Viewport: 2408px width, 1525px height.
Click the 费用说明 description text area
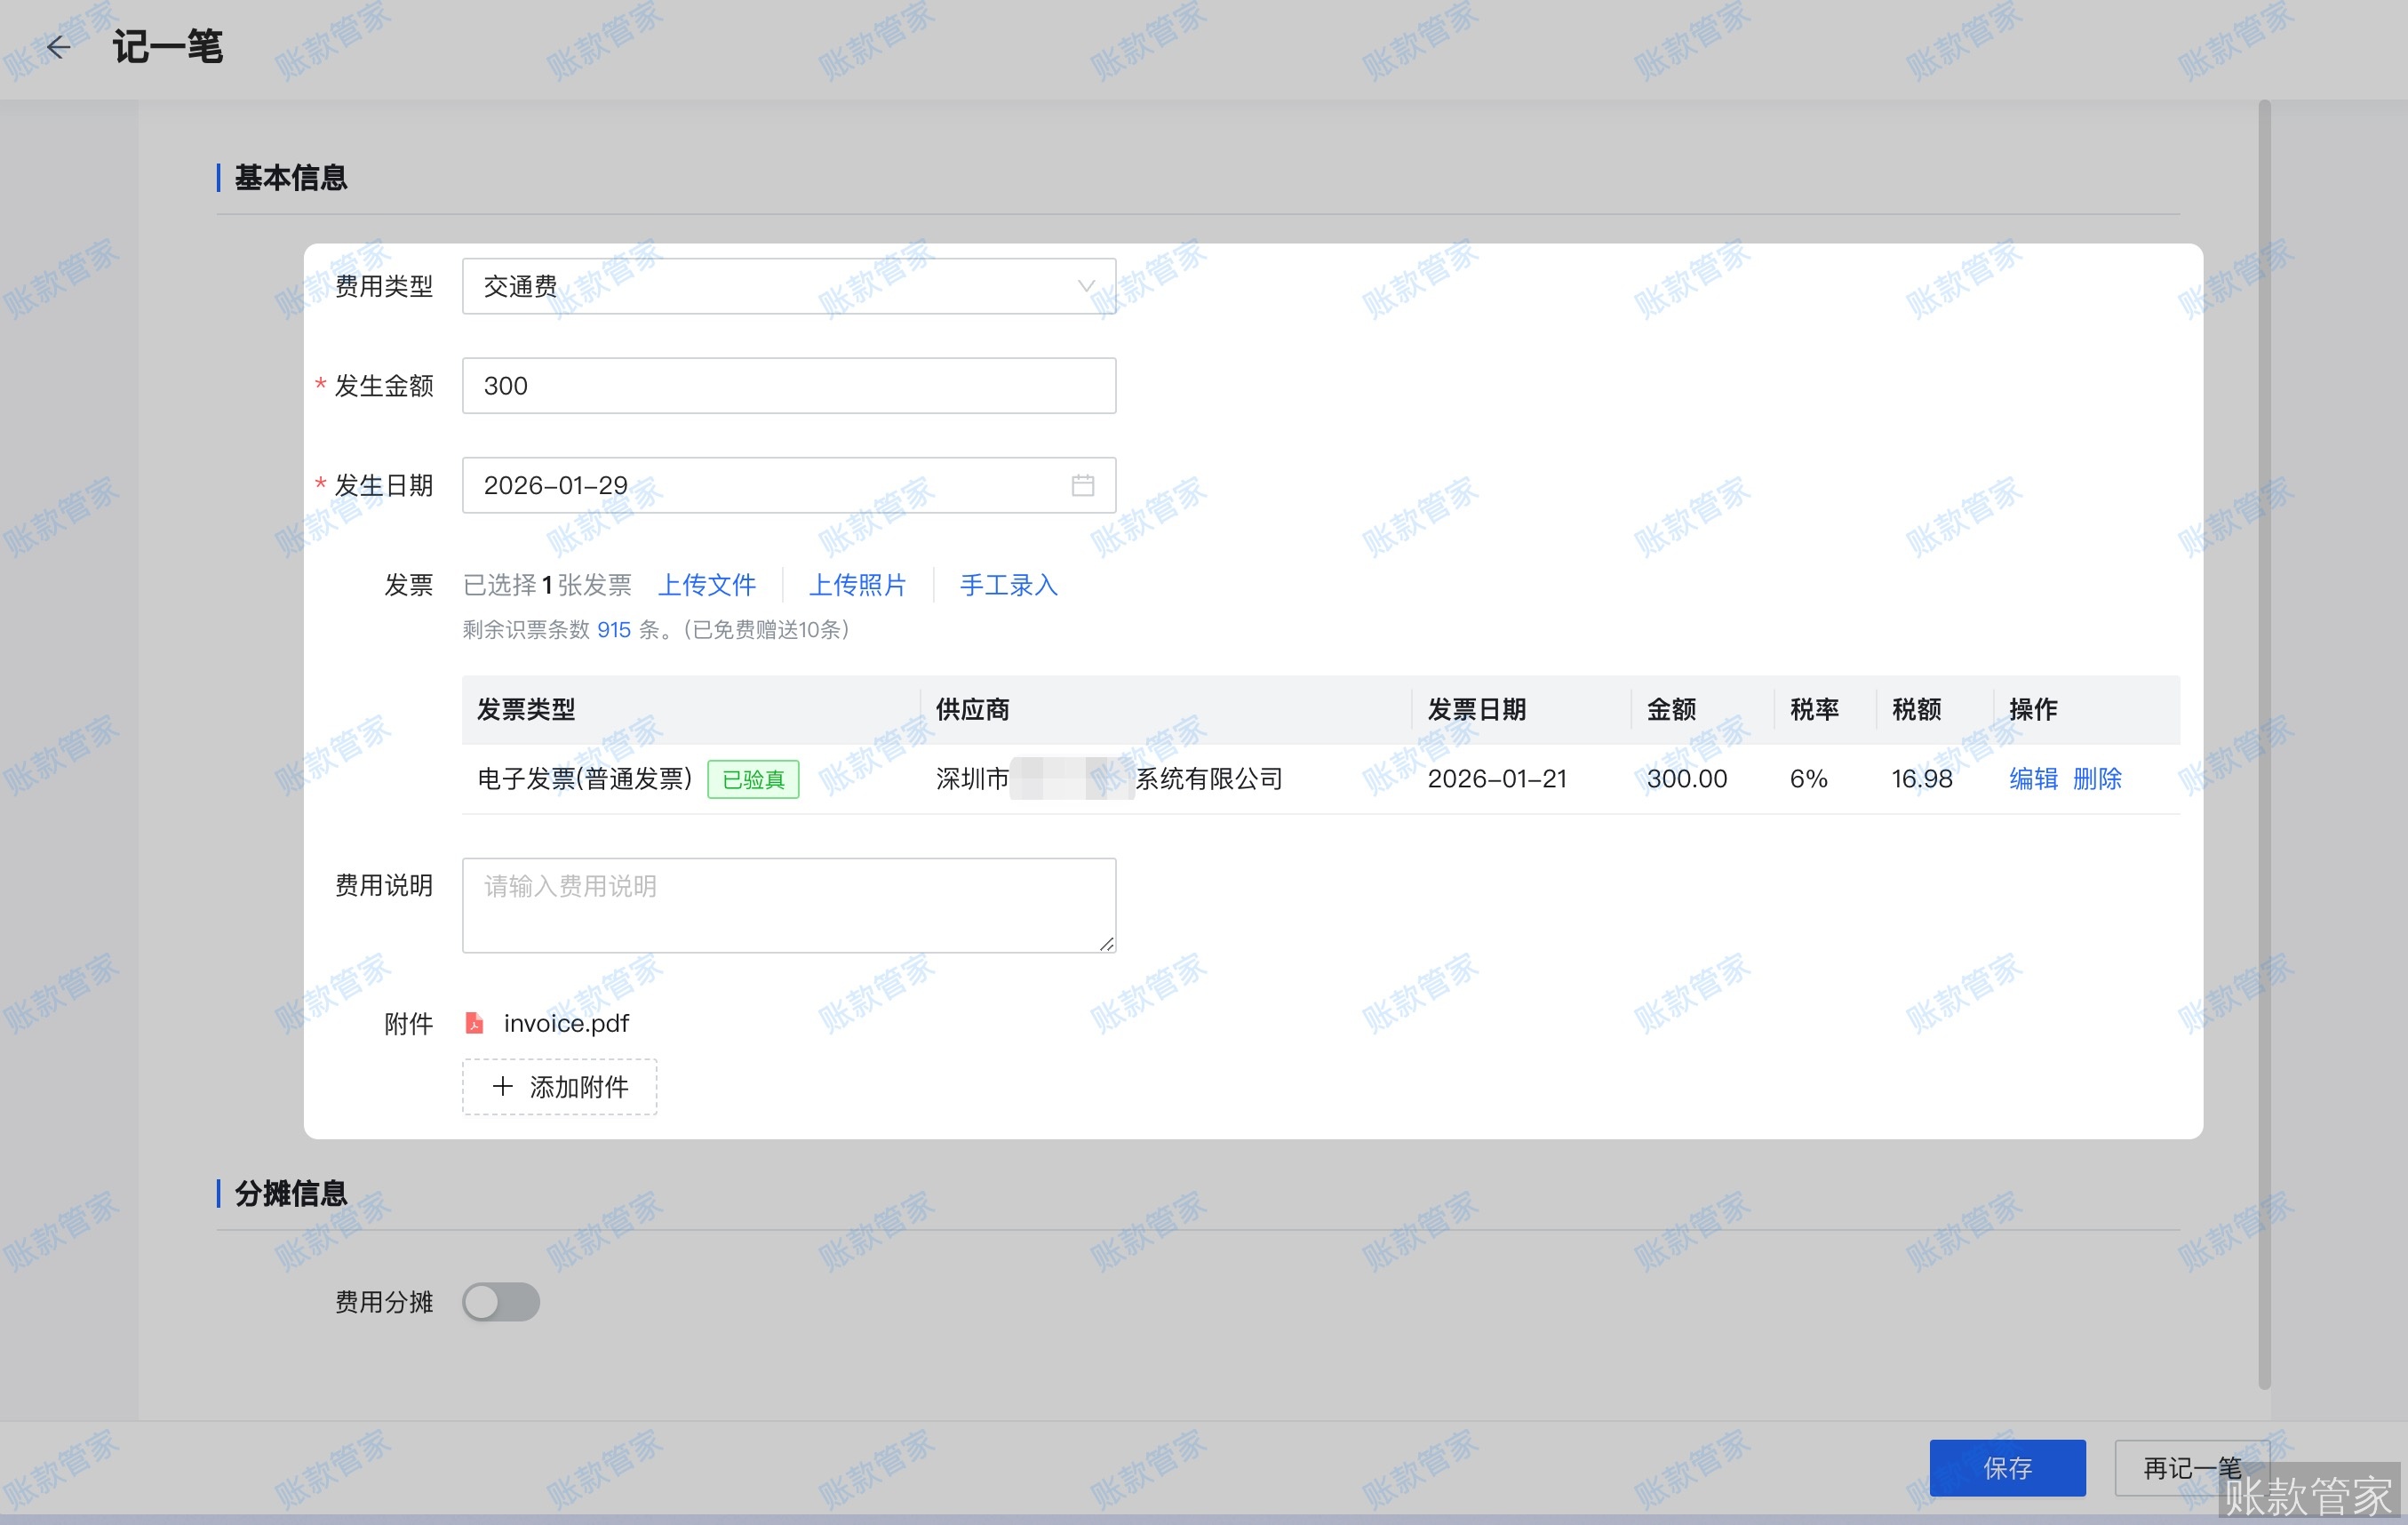[789, 903]
